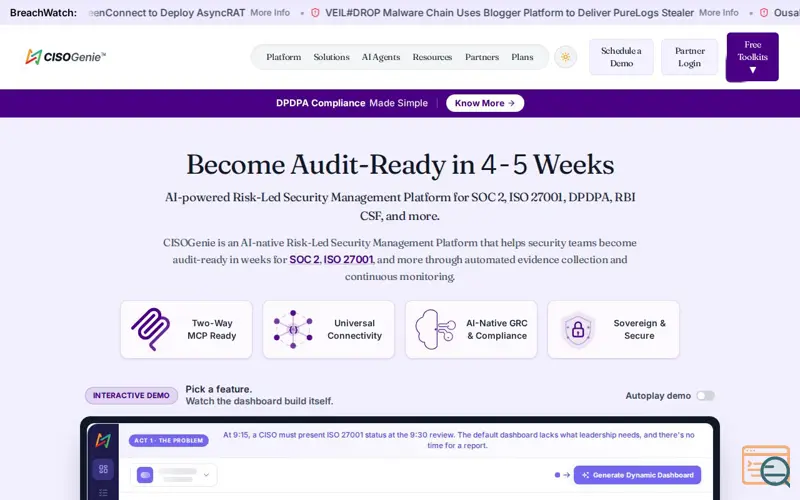
Task: Select the AI-Native GRC & Compliance text
Action: click(496, 330)
